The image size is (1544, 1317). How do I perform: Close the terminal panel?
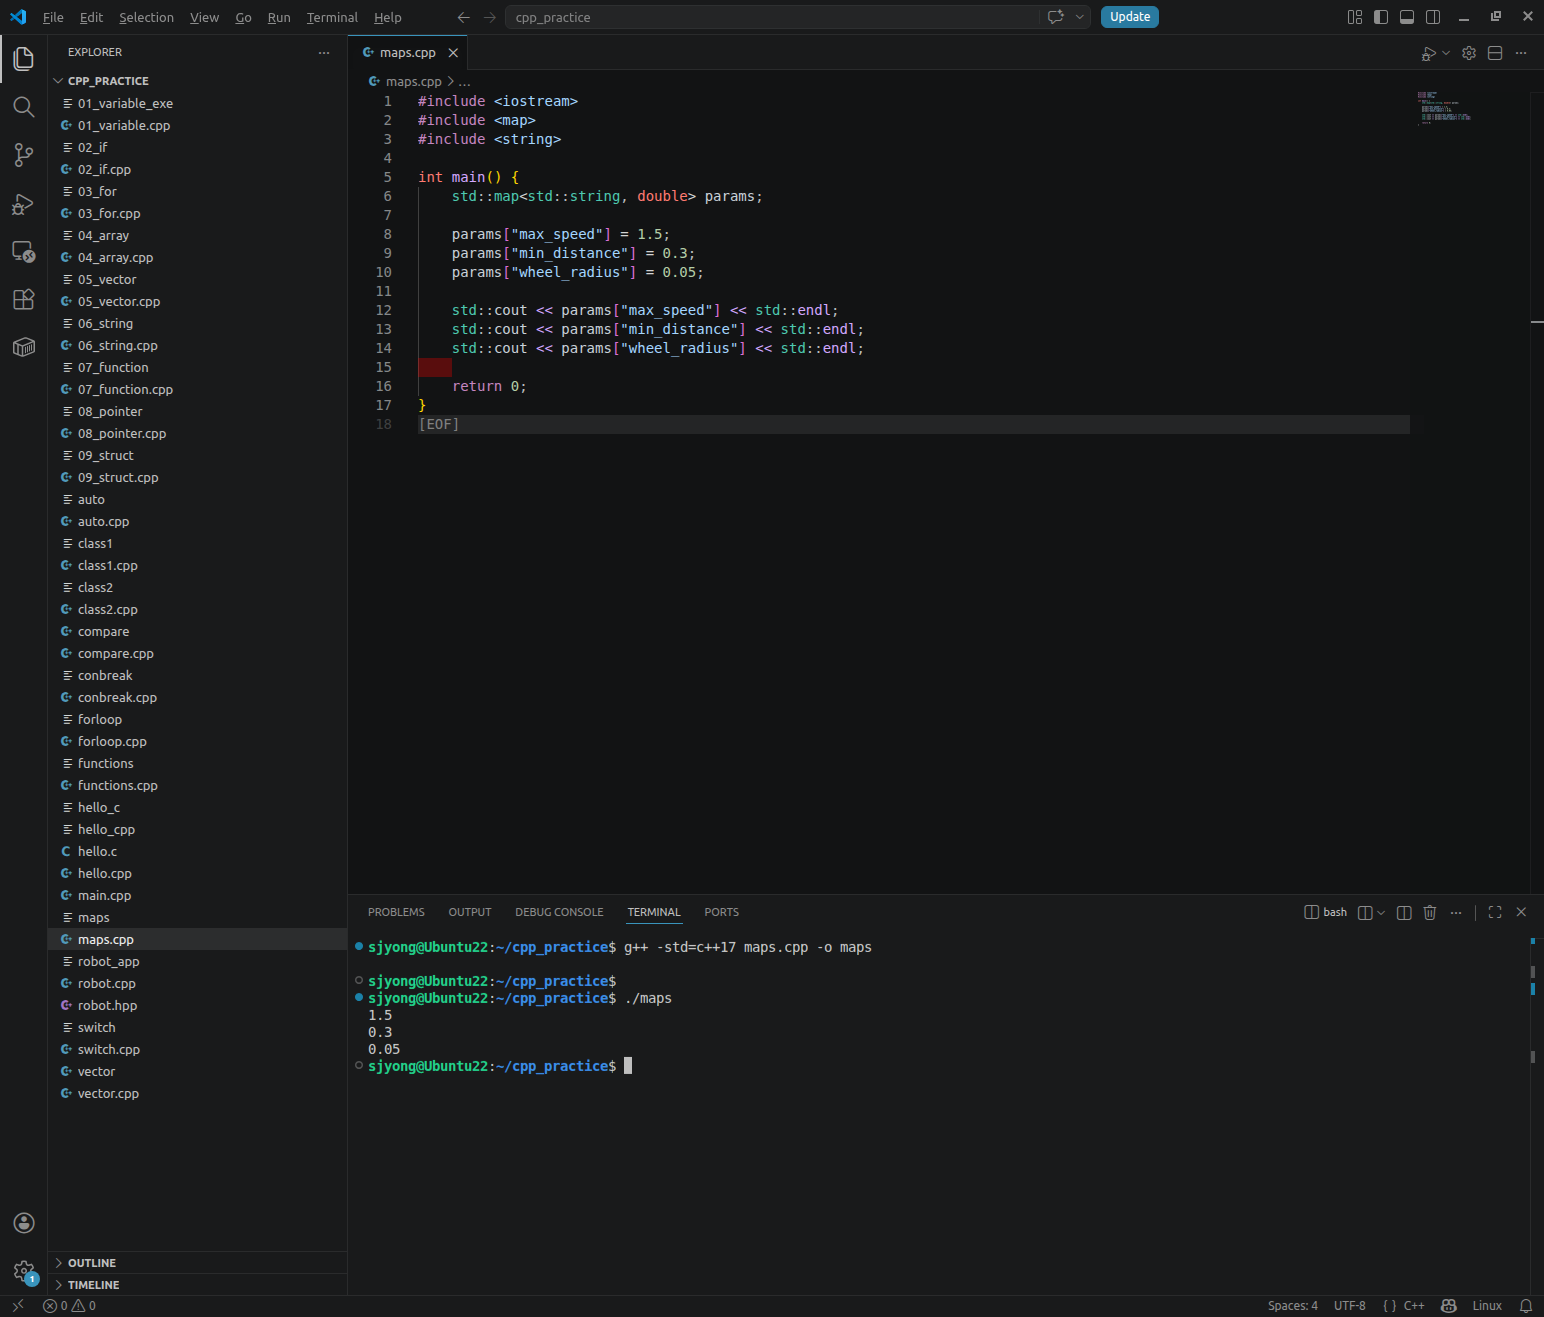click(x=1521, y=912)
